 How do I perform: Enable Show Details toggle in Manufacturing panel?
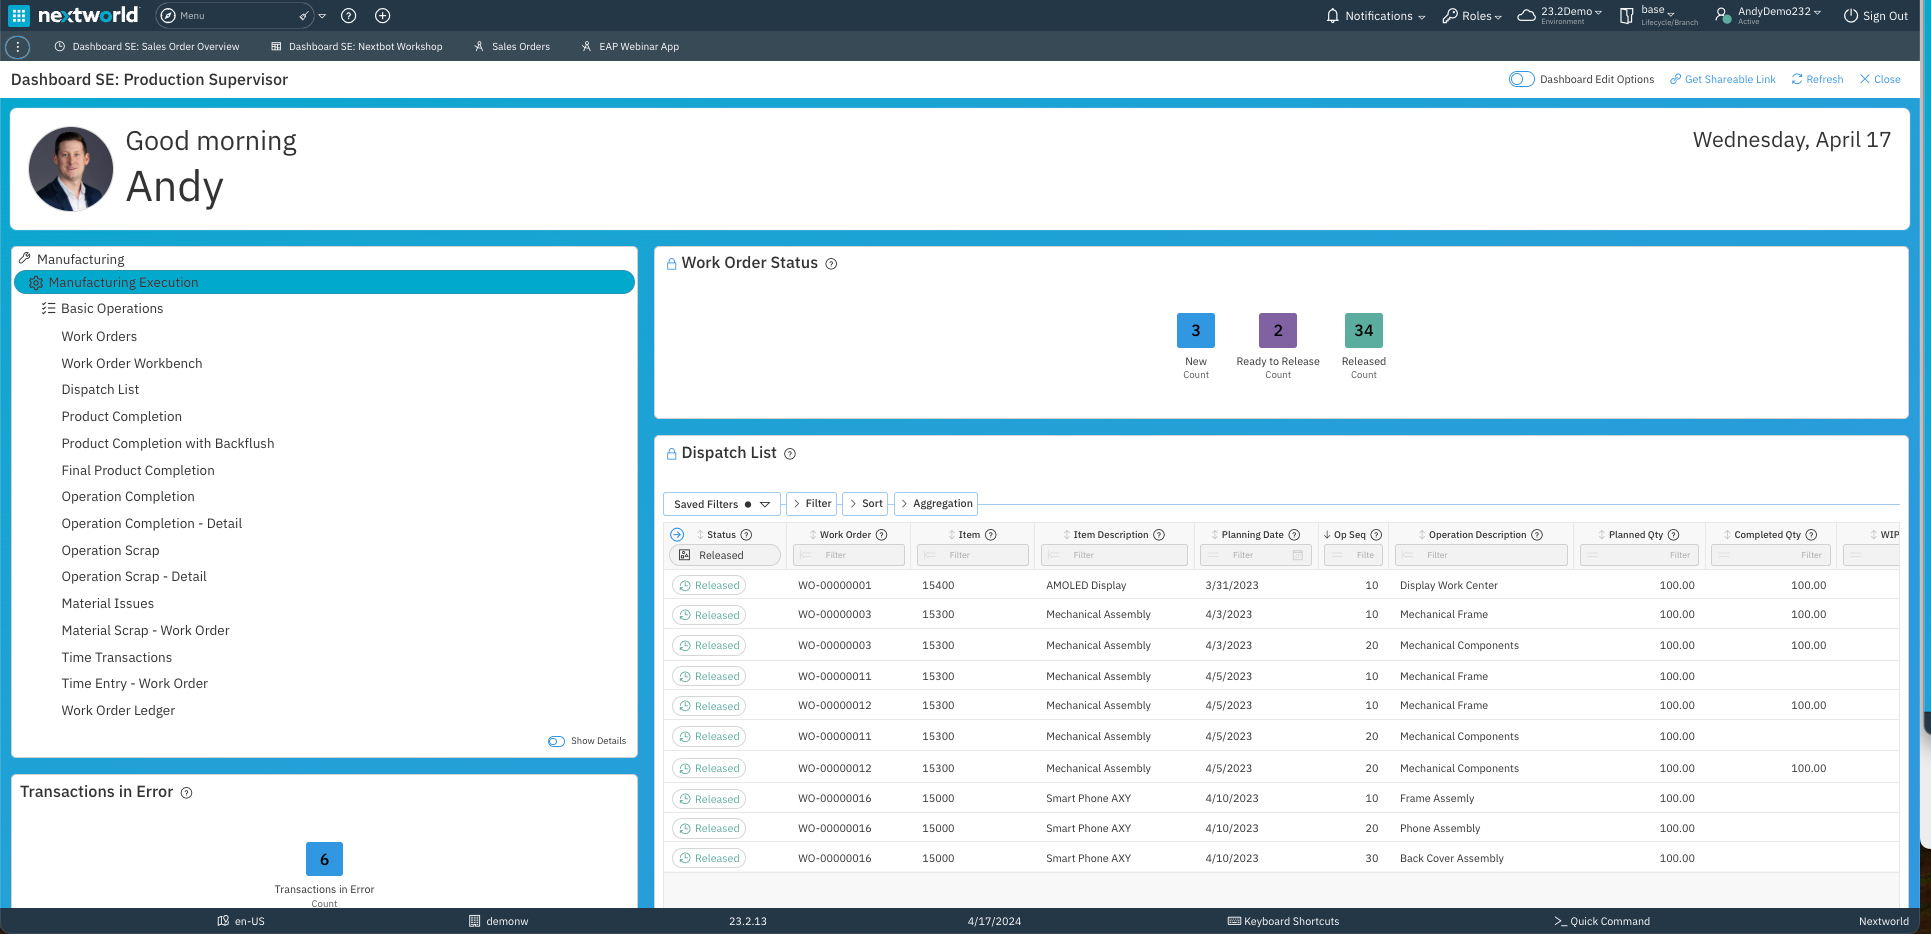[x=556, y=741]
